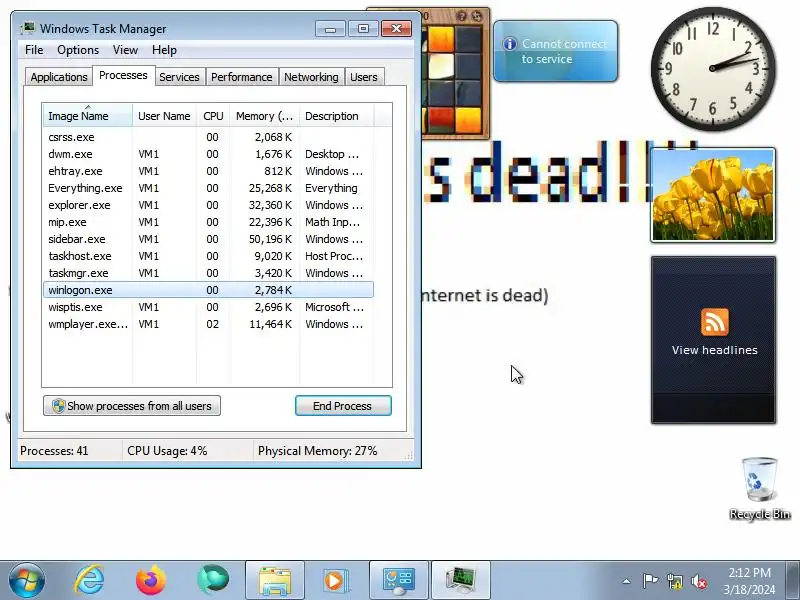The image size is (800, 600).
Task: Open the File menu
Action: click(x=34, y=50)
